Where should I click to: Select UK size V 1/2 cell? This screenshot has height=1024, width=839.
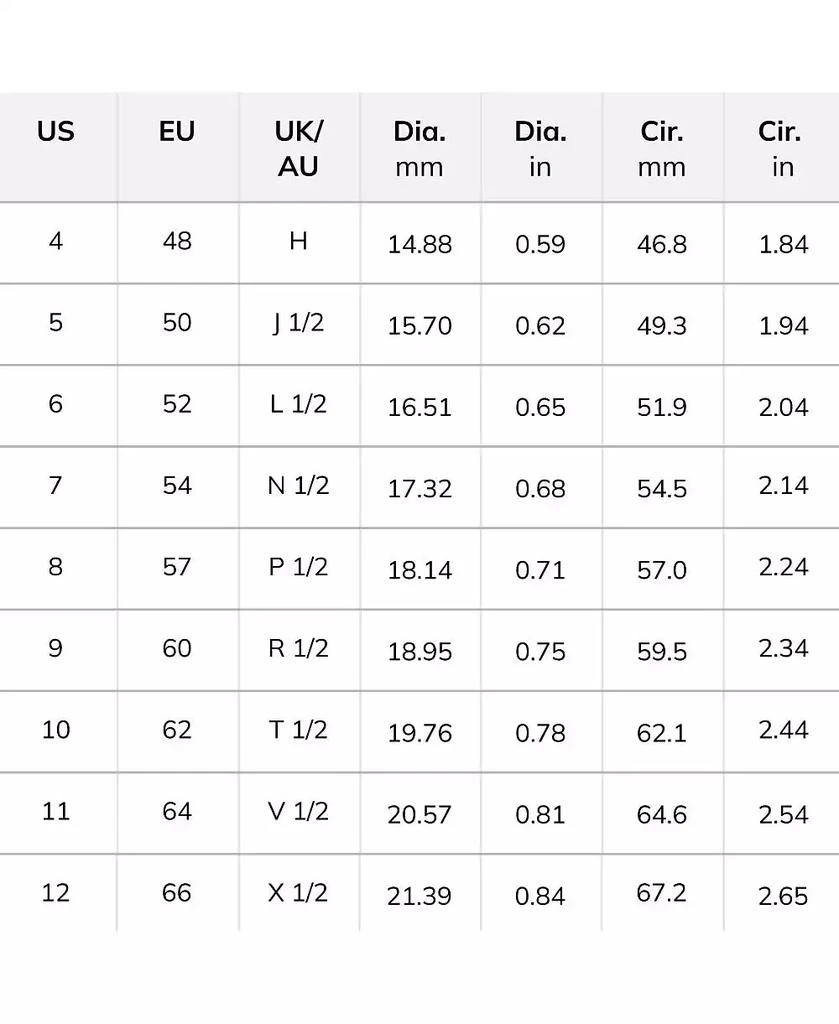298,811
